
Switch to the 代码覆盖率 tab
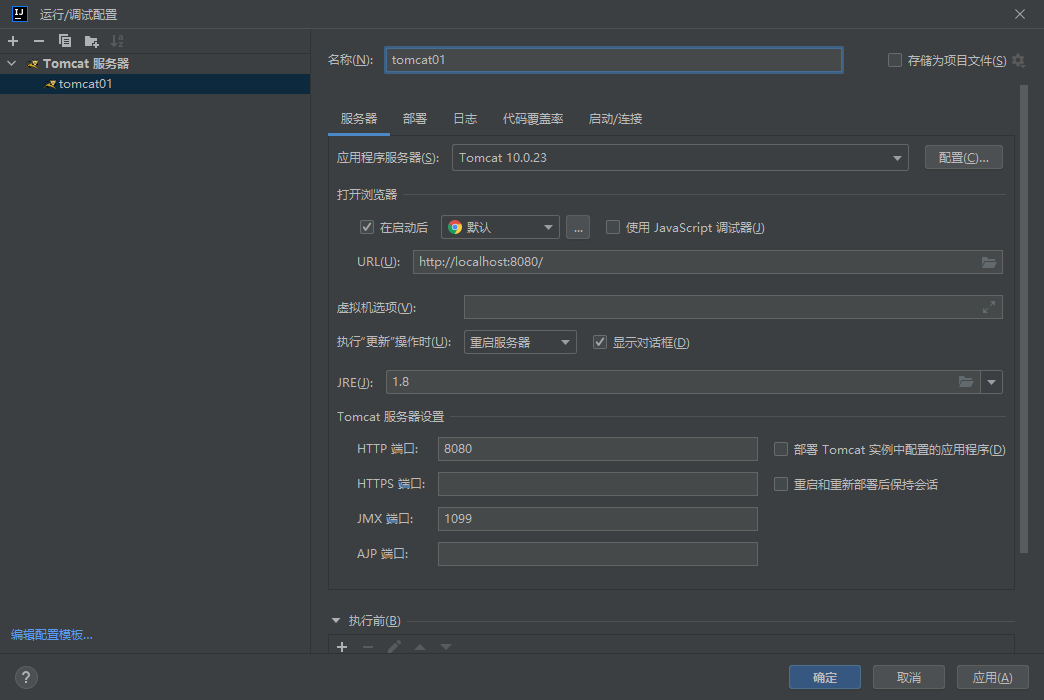pyautogui.click(x=533, y=119)
